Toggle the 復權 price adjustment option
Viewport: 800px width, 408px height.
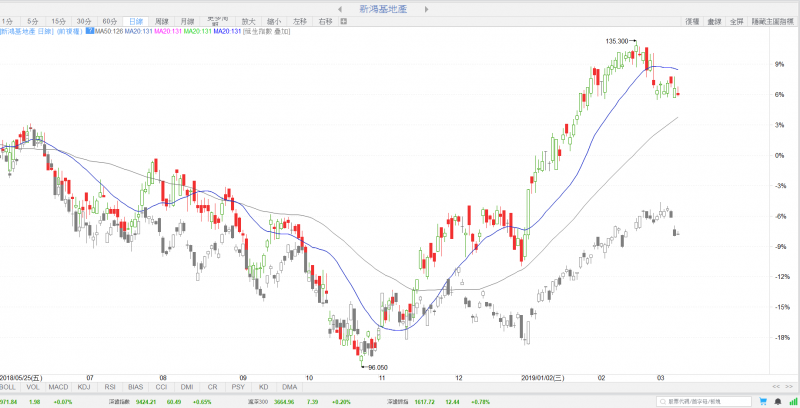(692, 21)
